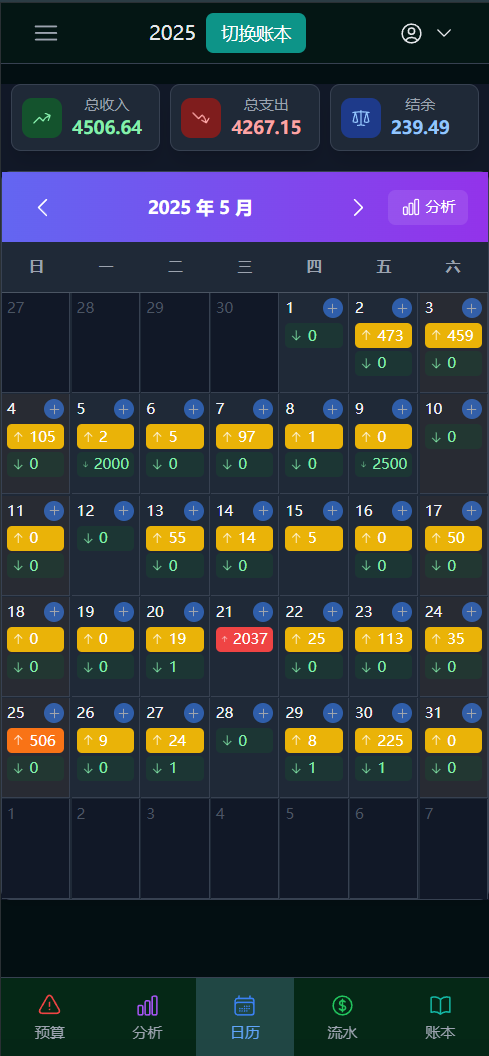Open the 账本 ledger tab
Screen dimensions: 489x1056
click(441, 1017)
